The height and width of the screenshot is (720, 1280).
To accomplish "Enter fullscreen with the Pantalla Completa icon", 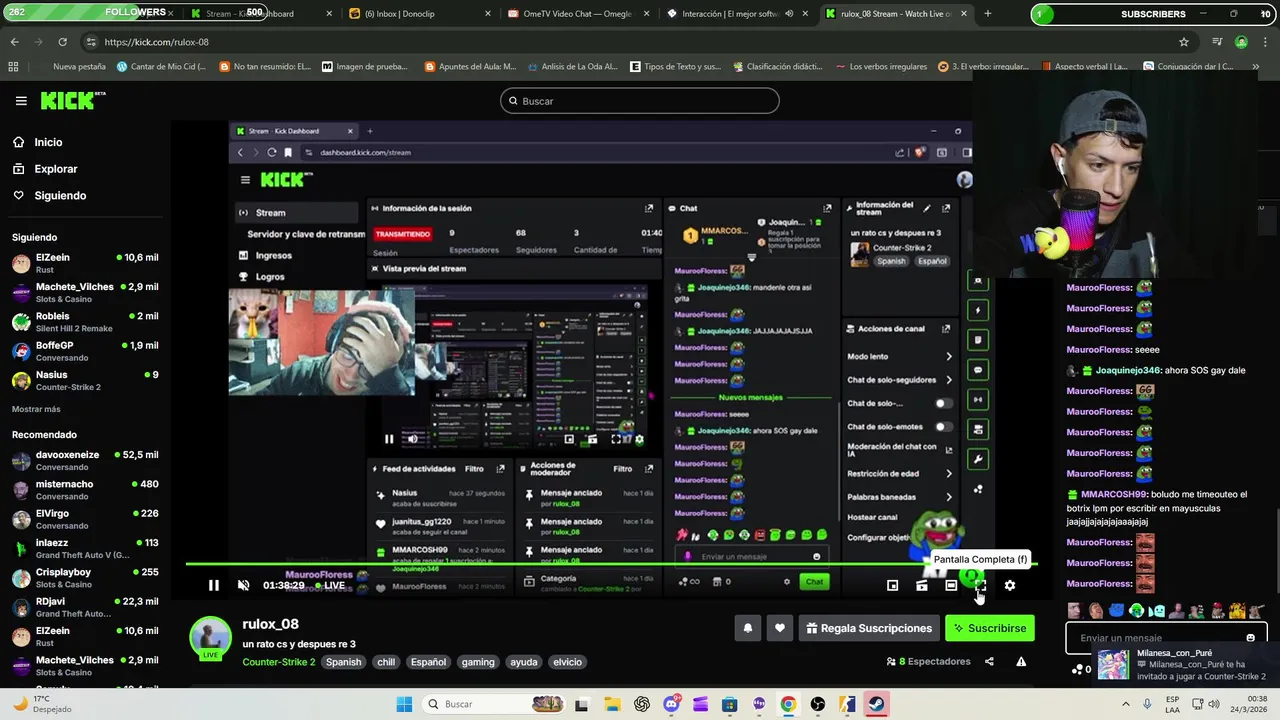I will [980, 585].
